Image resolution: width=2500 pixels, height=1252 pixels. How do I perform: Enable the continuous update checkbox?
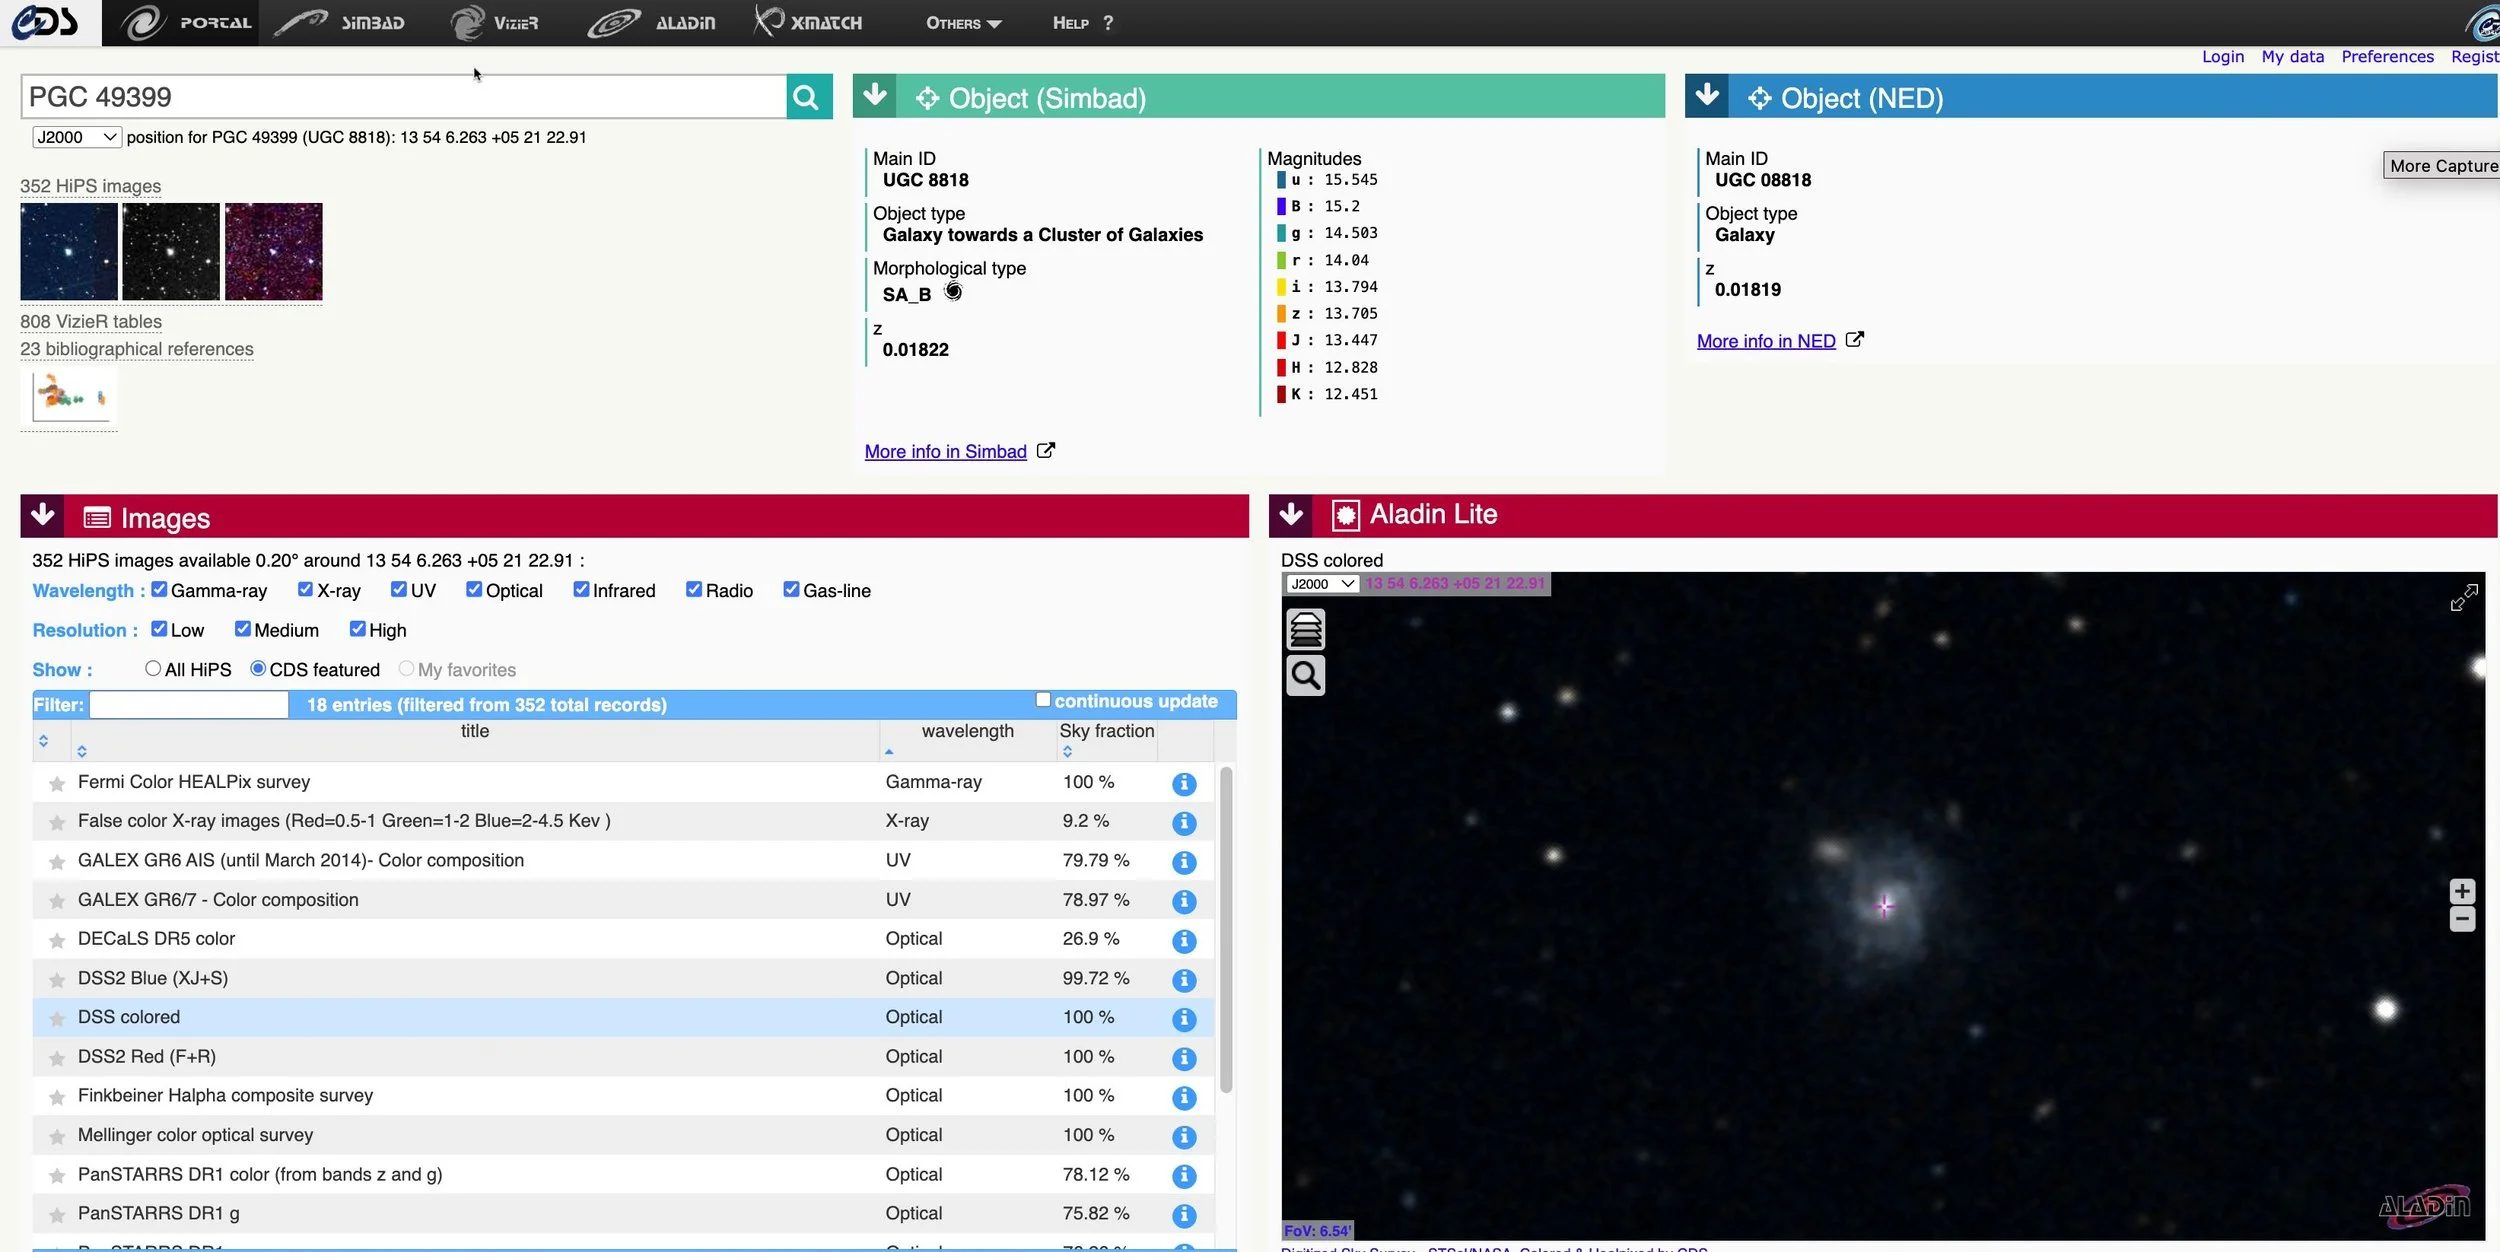tap(1043, 700)
